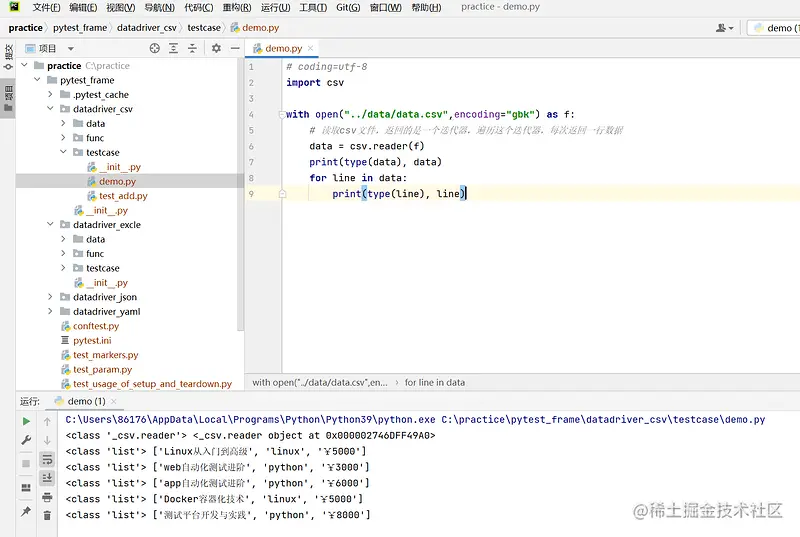Open the 运行(U) menu

pyautogui.click(x=276, y=7)
